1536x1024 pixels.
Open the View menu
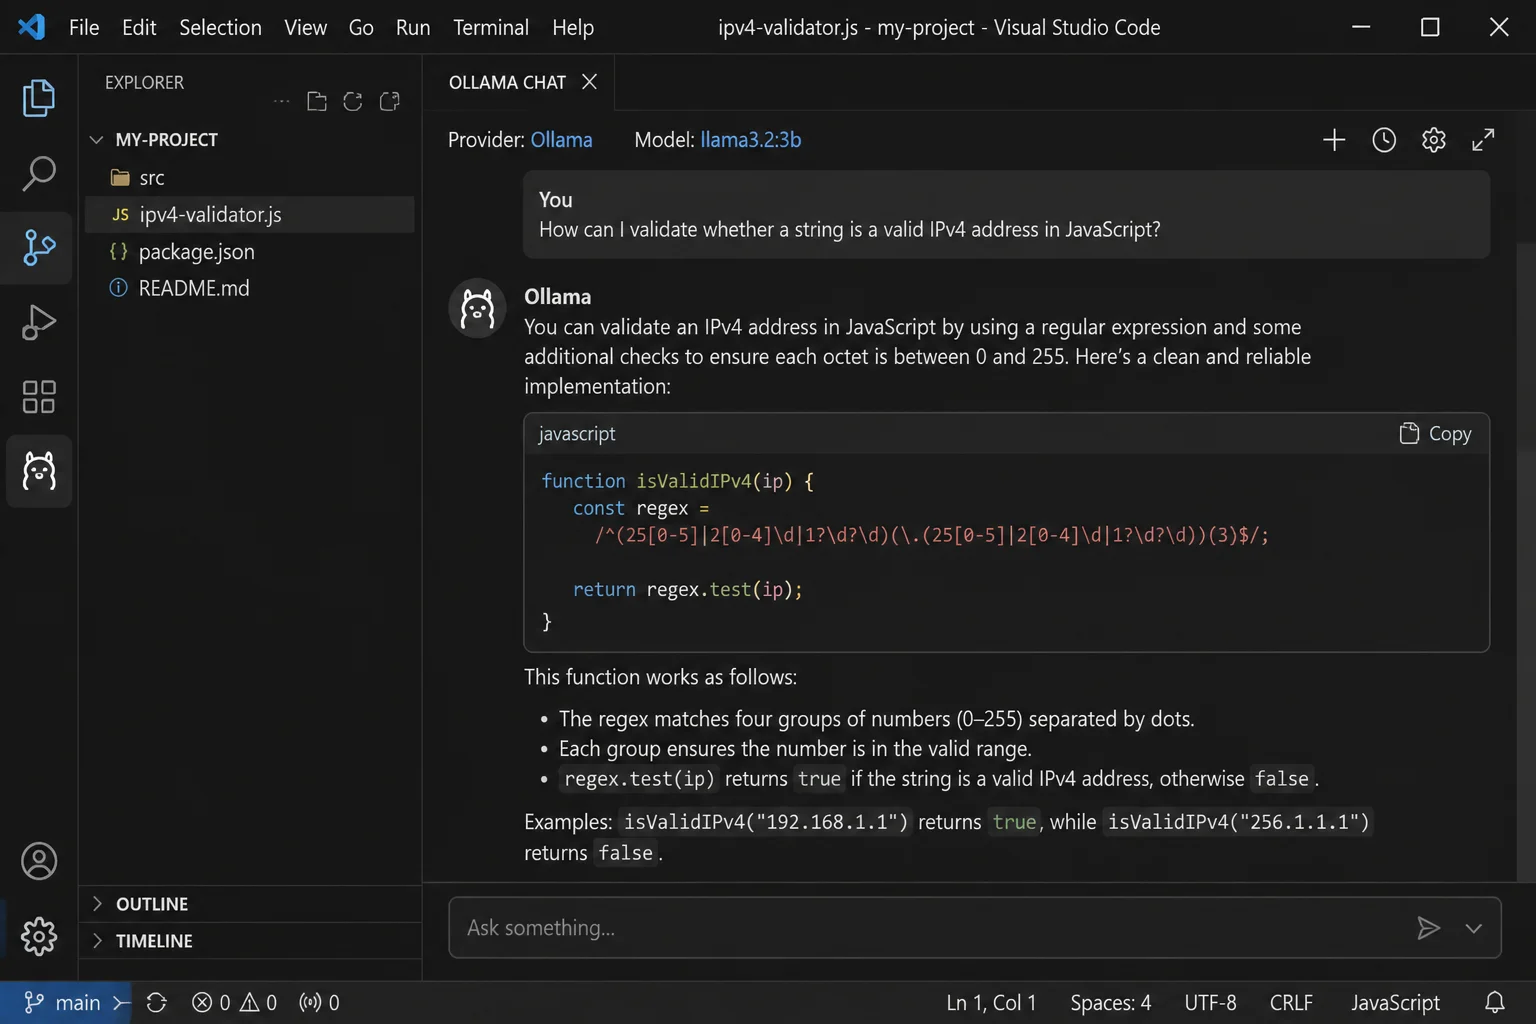pos(305,27)
